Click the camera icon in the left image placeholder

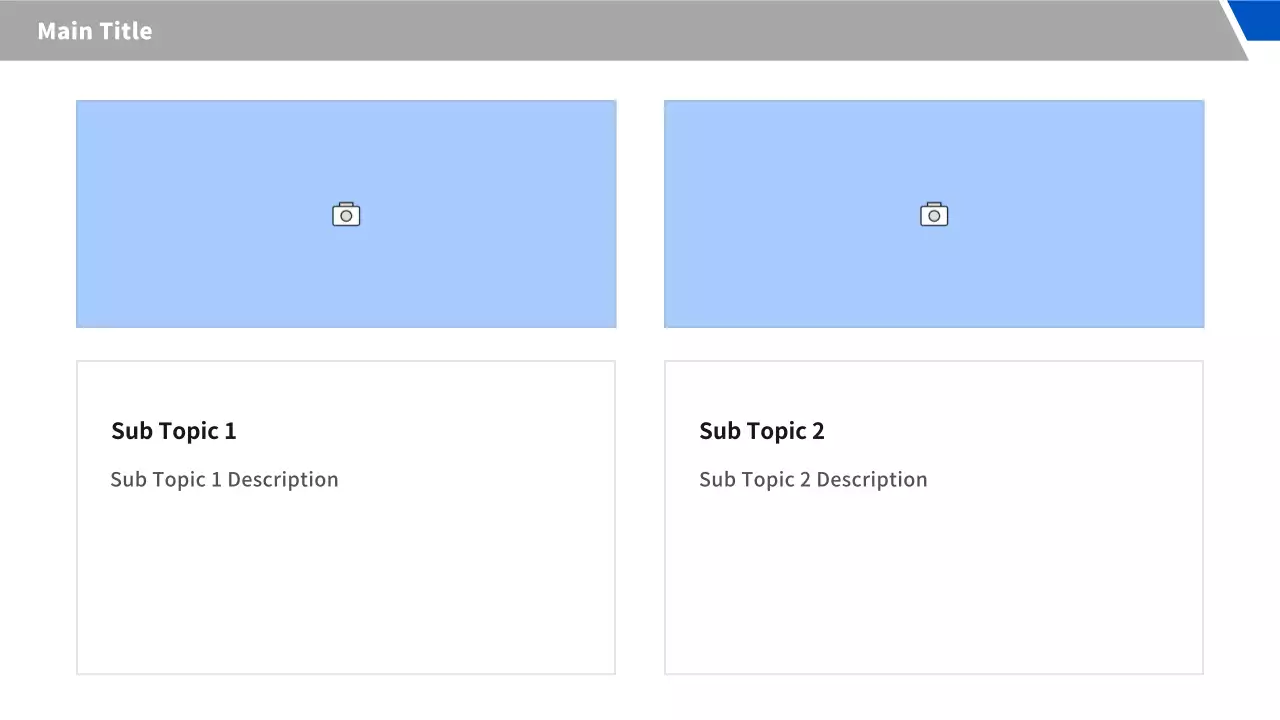click(346, 215)
